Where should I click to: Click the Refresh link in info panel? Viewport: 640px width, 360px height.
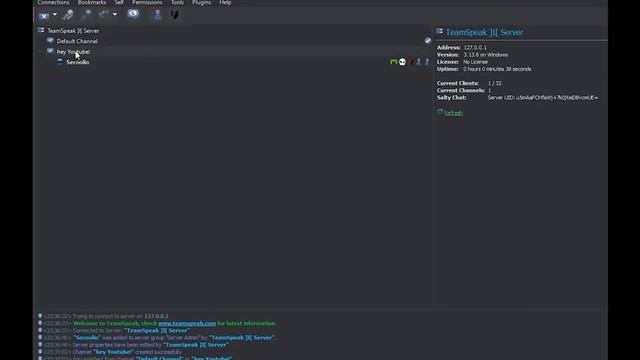click(453, 113)
